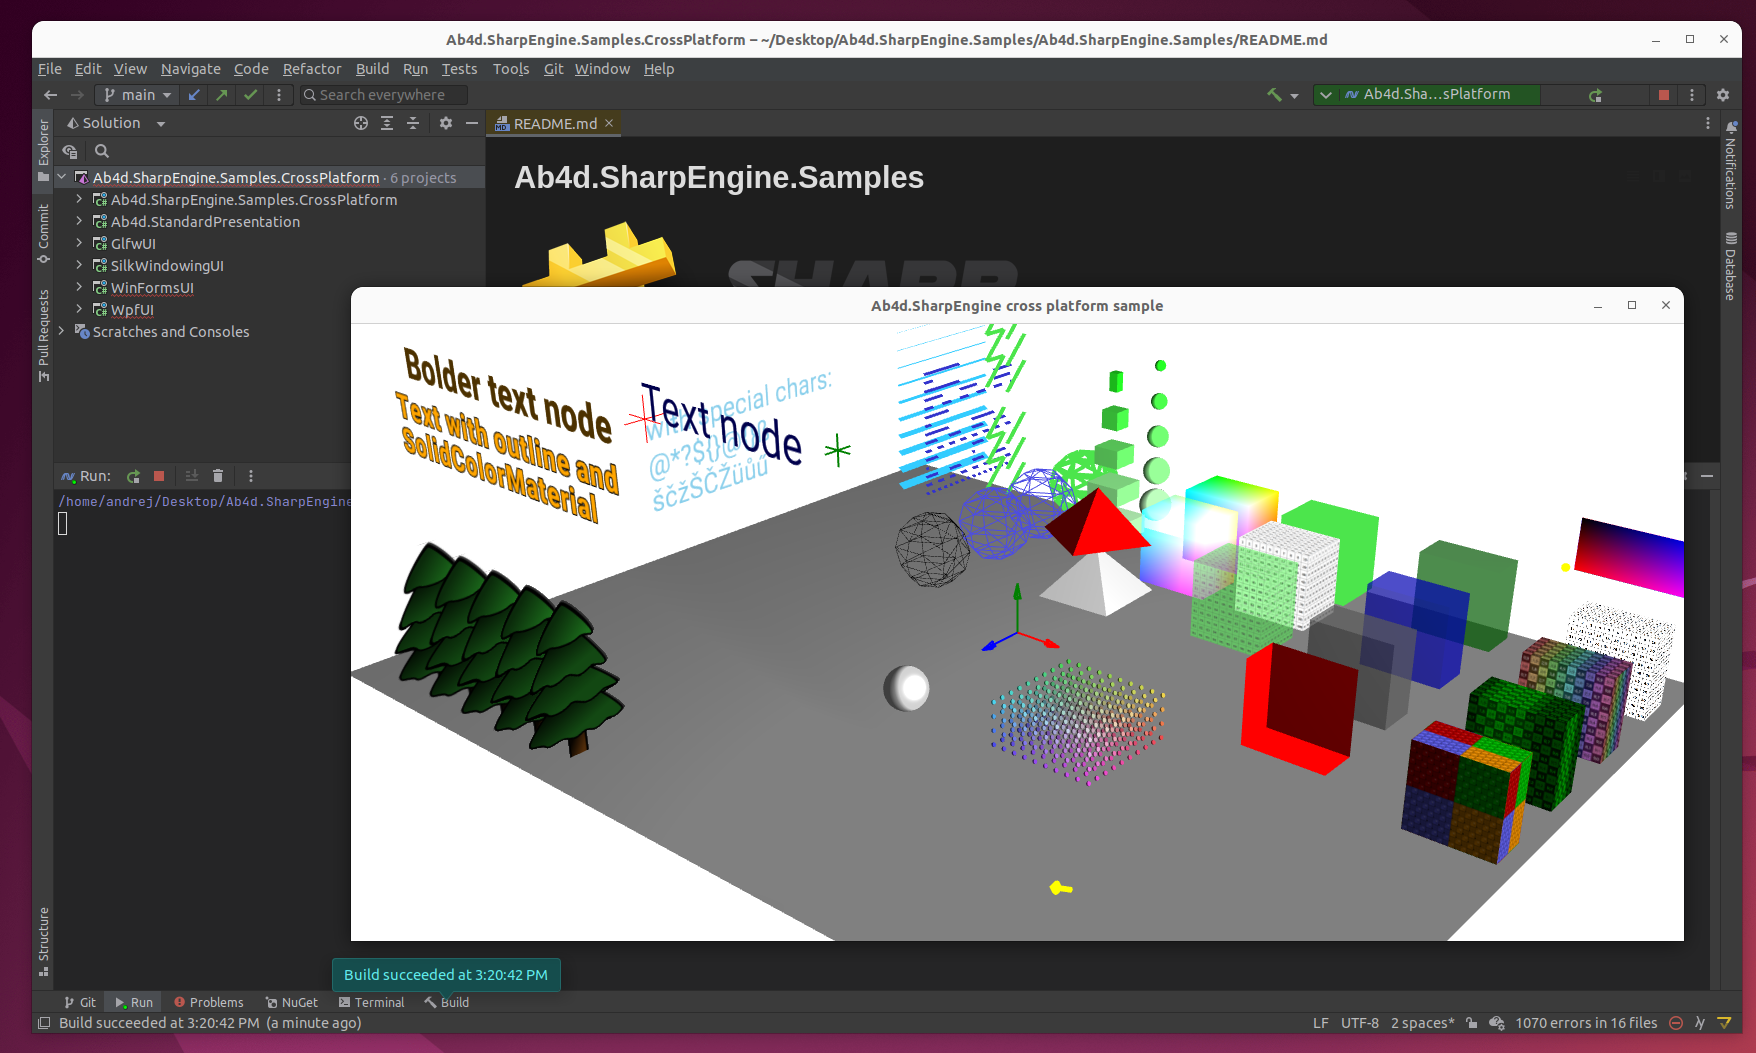Click the '1070 errors in 16 files' status indicator

click(1585, 1023)
